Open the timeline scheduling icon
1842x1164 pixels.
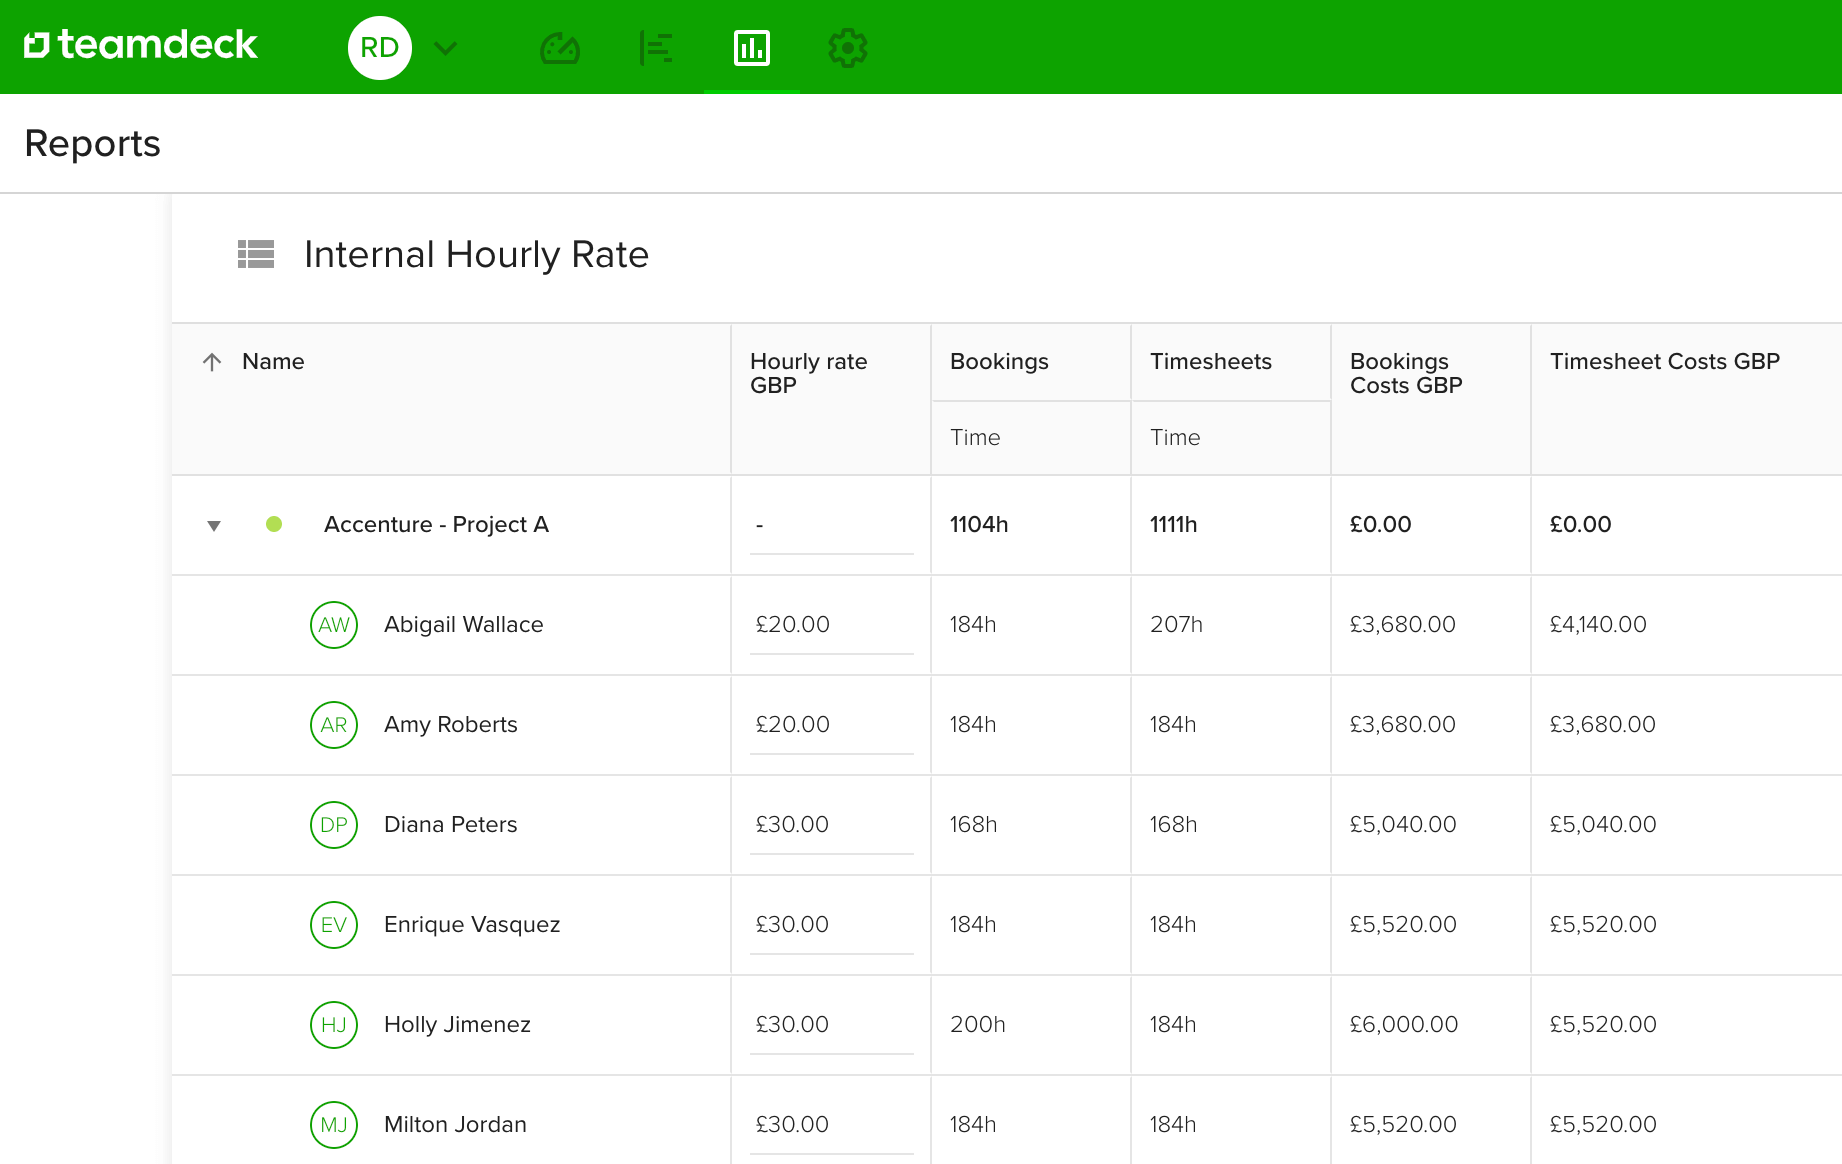[x=656, y=48]
